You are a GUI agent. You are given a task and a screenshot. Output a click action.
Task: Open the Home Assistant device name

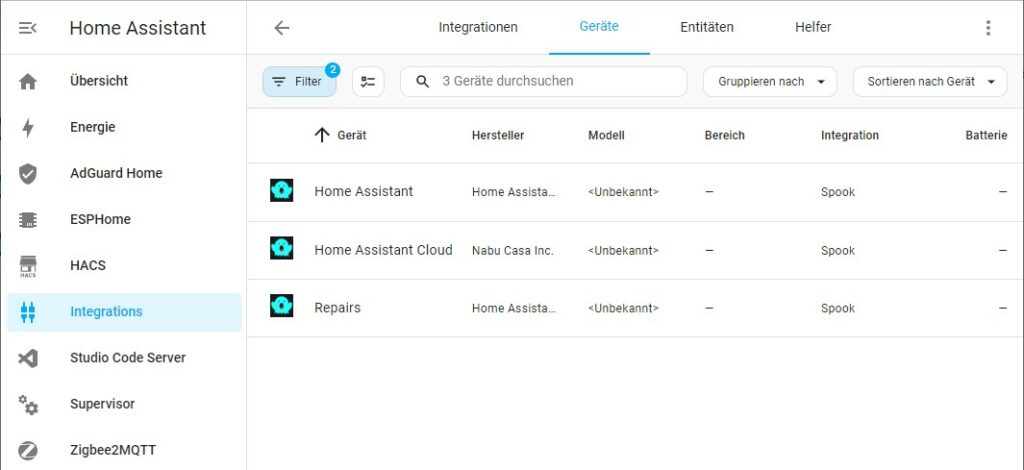pyautogui.click(x=364, y=191)
